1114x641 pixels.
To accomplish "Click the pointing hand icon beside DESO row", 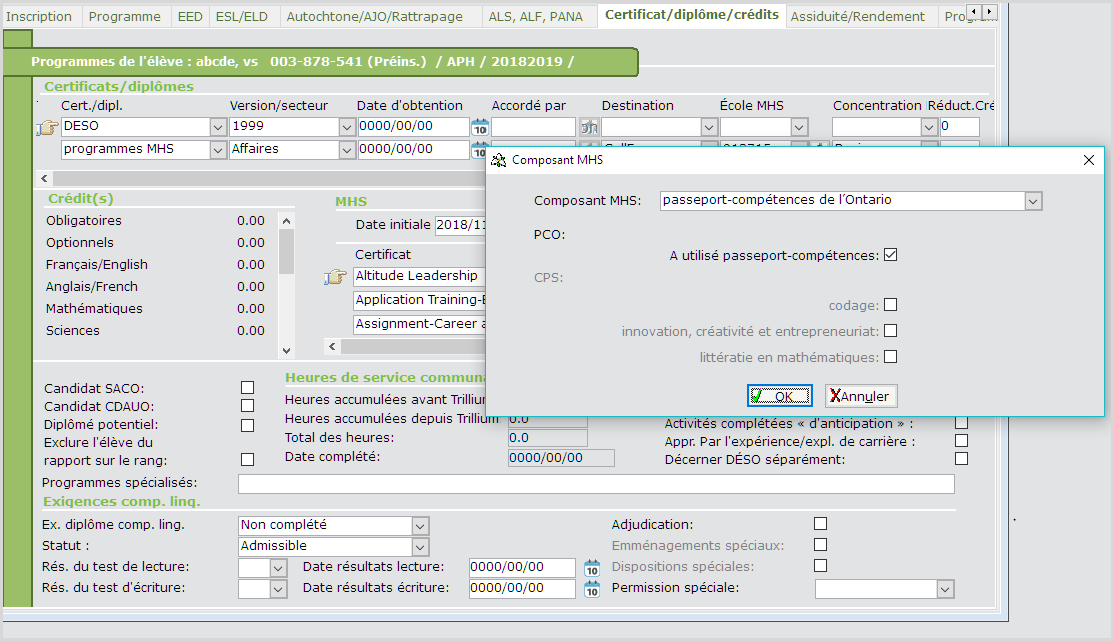I will coord(46,128).
